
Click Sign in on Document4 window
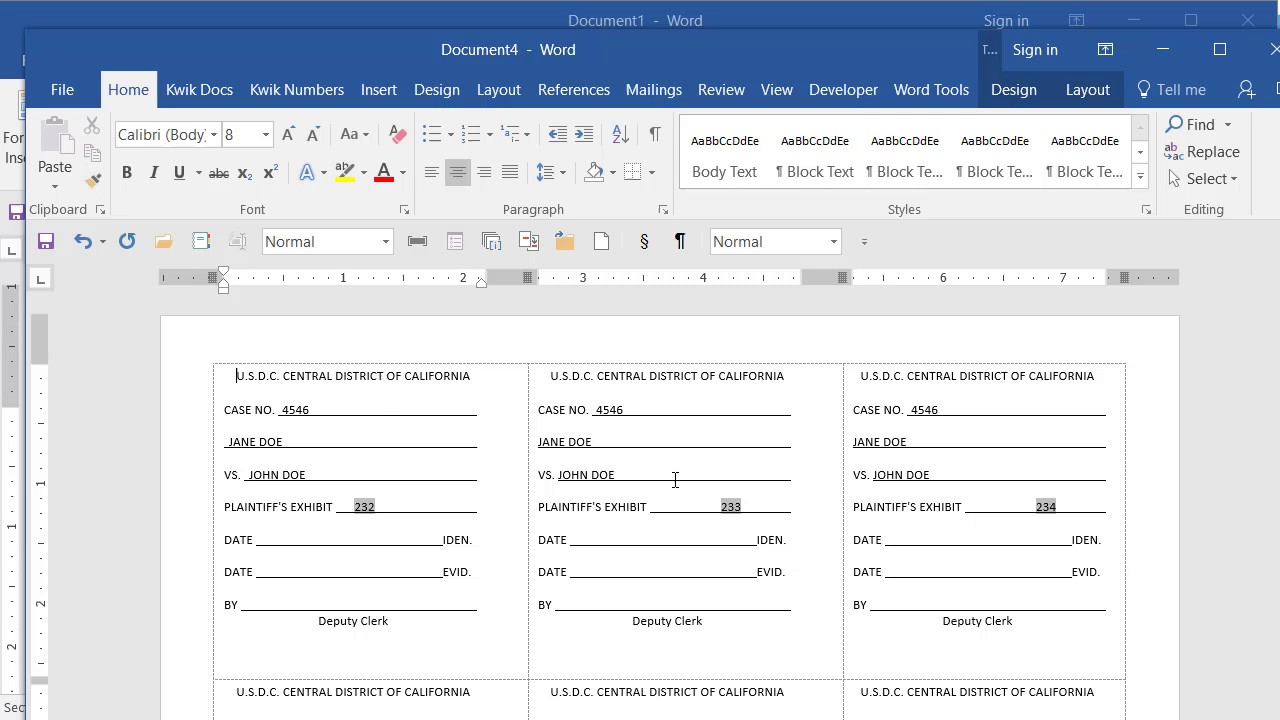(x=1035, y=49)
